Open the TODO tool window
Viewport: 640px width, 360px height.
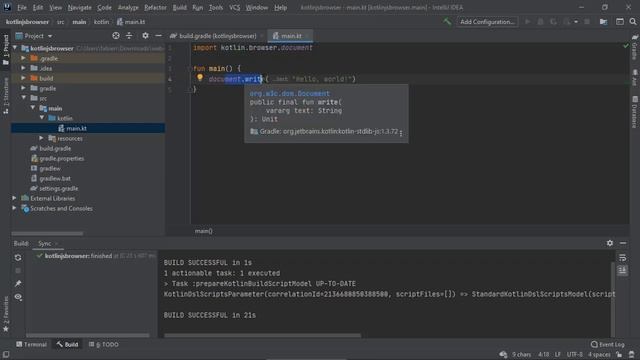(x=104, y=344)
